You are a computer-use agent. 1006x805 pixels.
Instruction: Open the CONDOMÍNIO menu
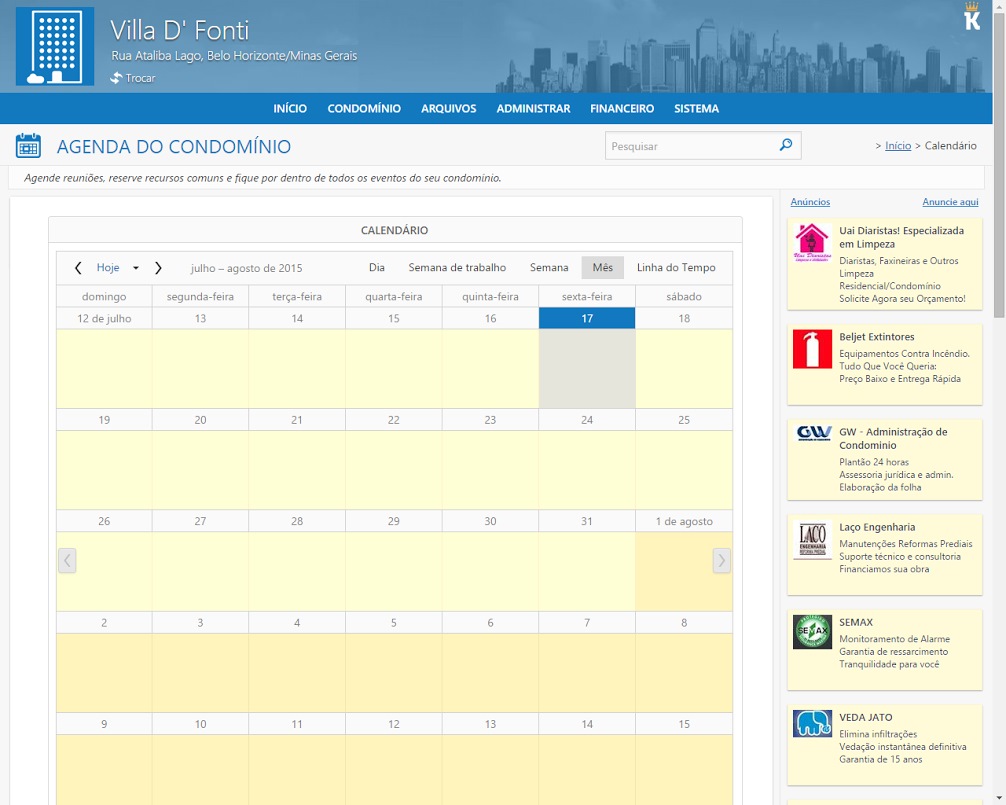[x=364, y=109]
